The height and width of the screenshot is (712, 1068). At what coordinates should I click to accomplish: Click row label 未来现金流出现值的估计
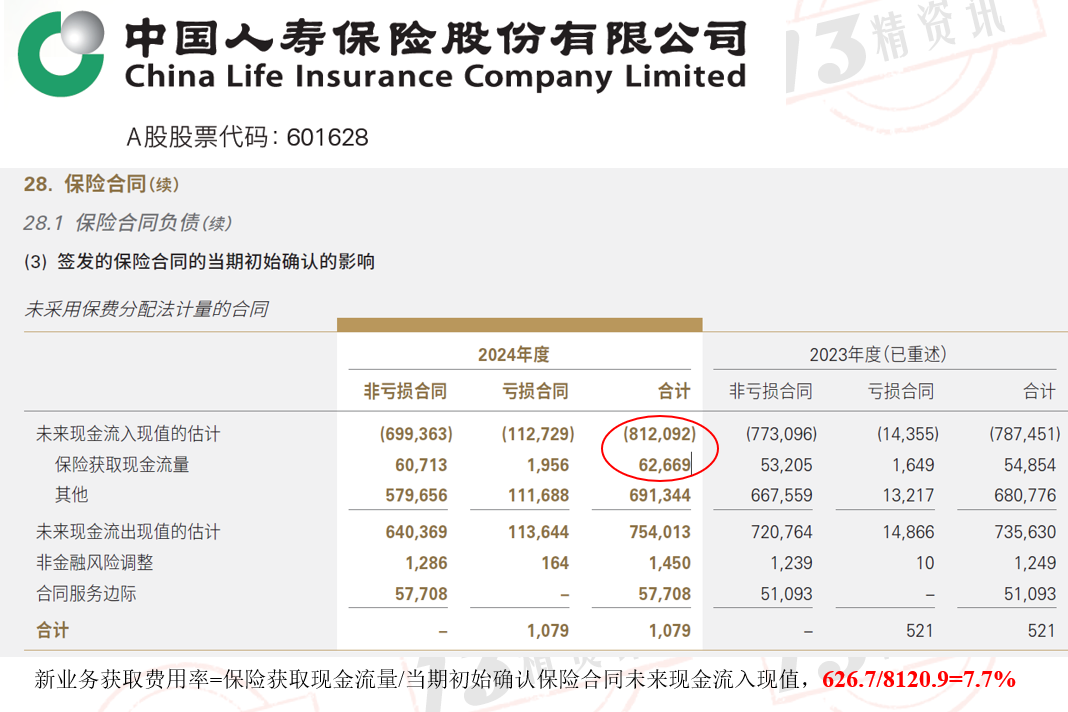pos(128,532)
